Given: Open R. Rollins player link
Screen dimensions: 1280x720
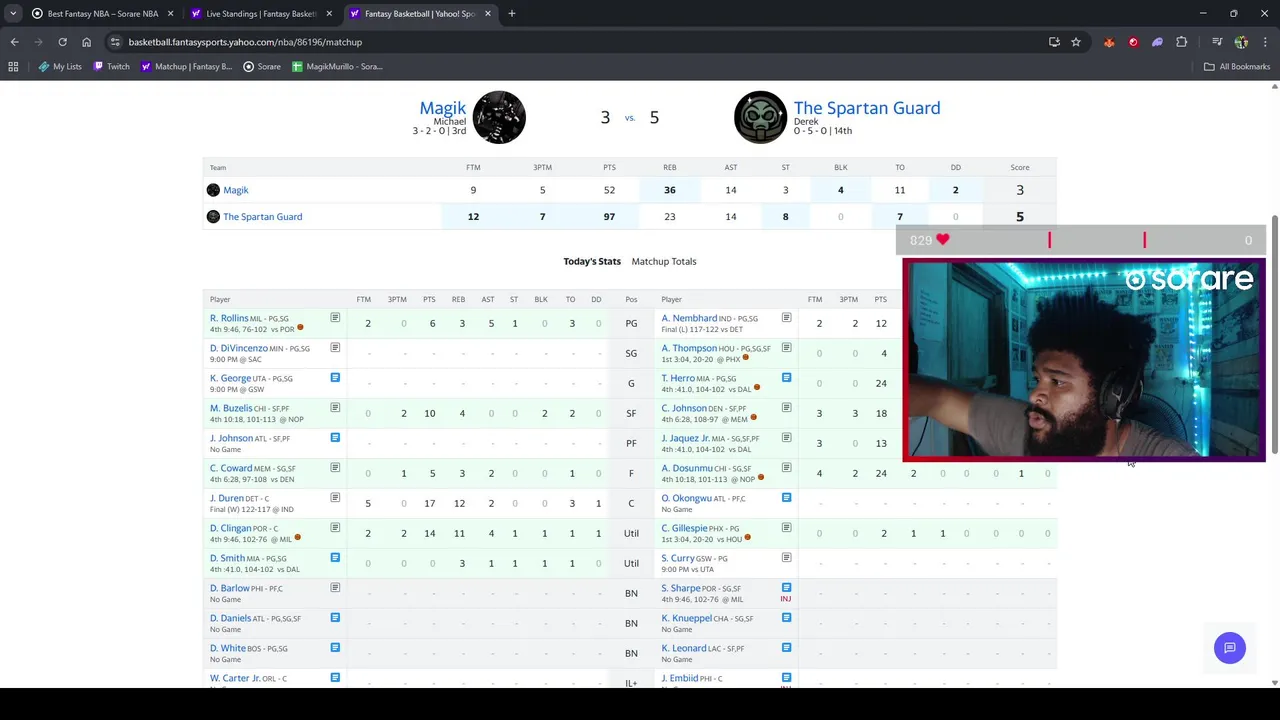Looking at the screenshot, I should point(229,318).
